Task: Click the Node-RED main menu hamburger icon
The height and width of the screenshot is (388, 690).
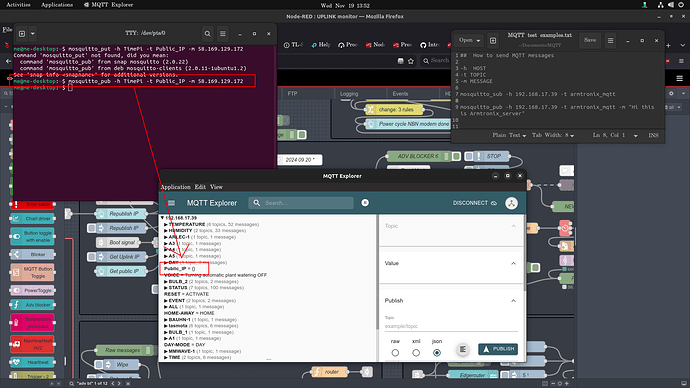Action: (679, 78)
